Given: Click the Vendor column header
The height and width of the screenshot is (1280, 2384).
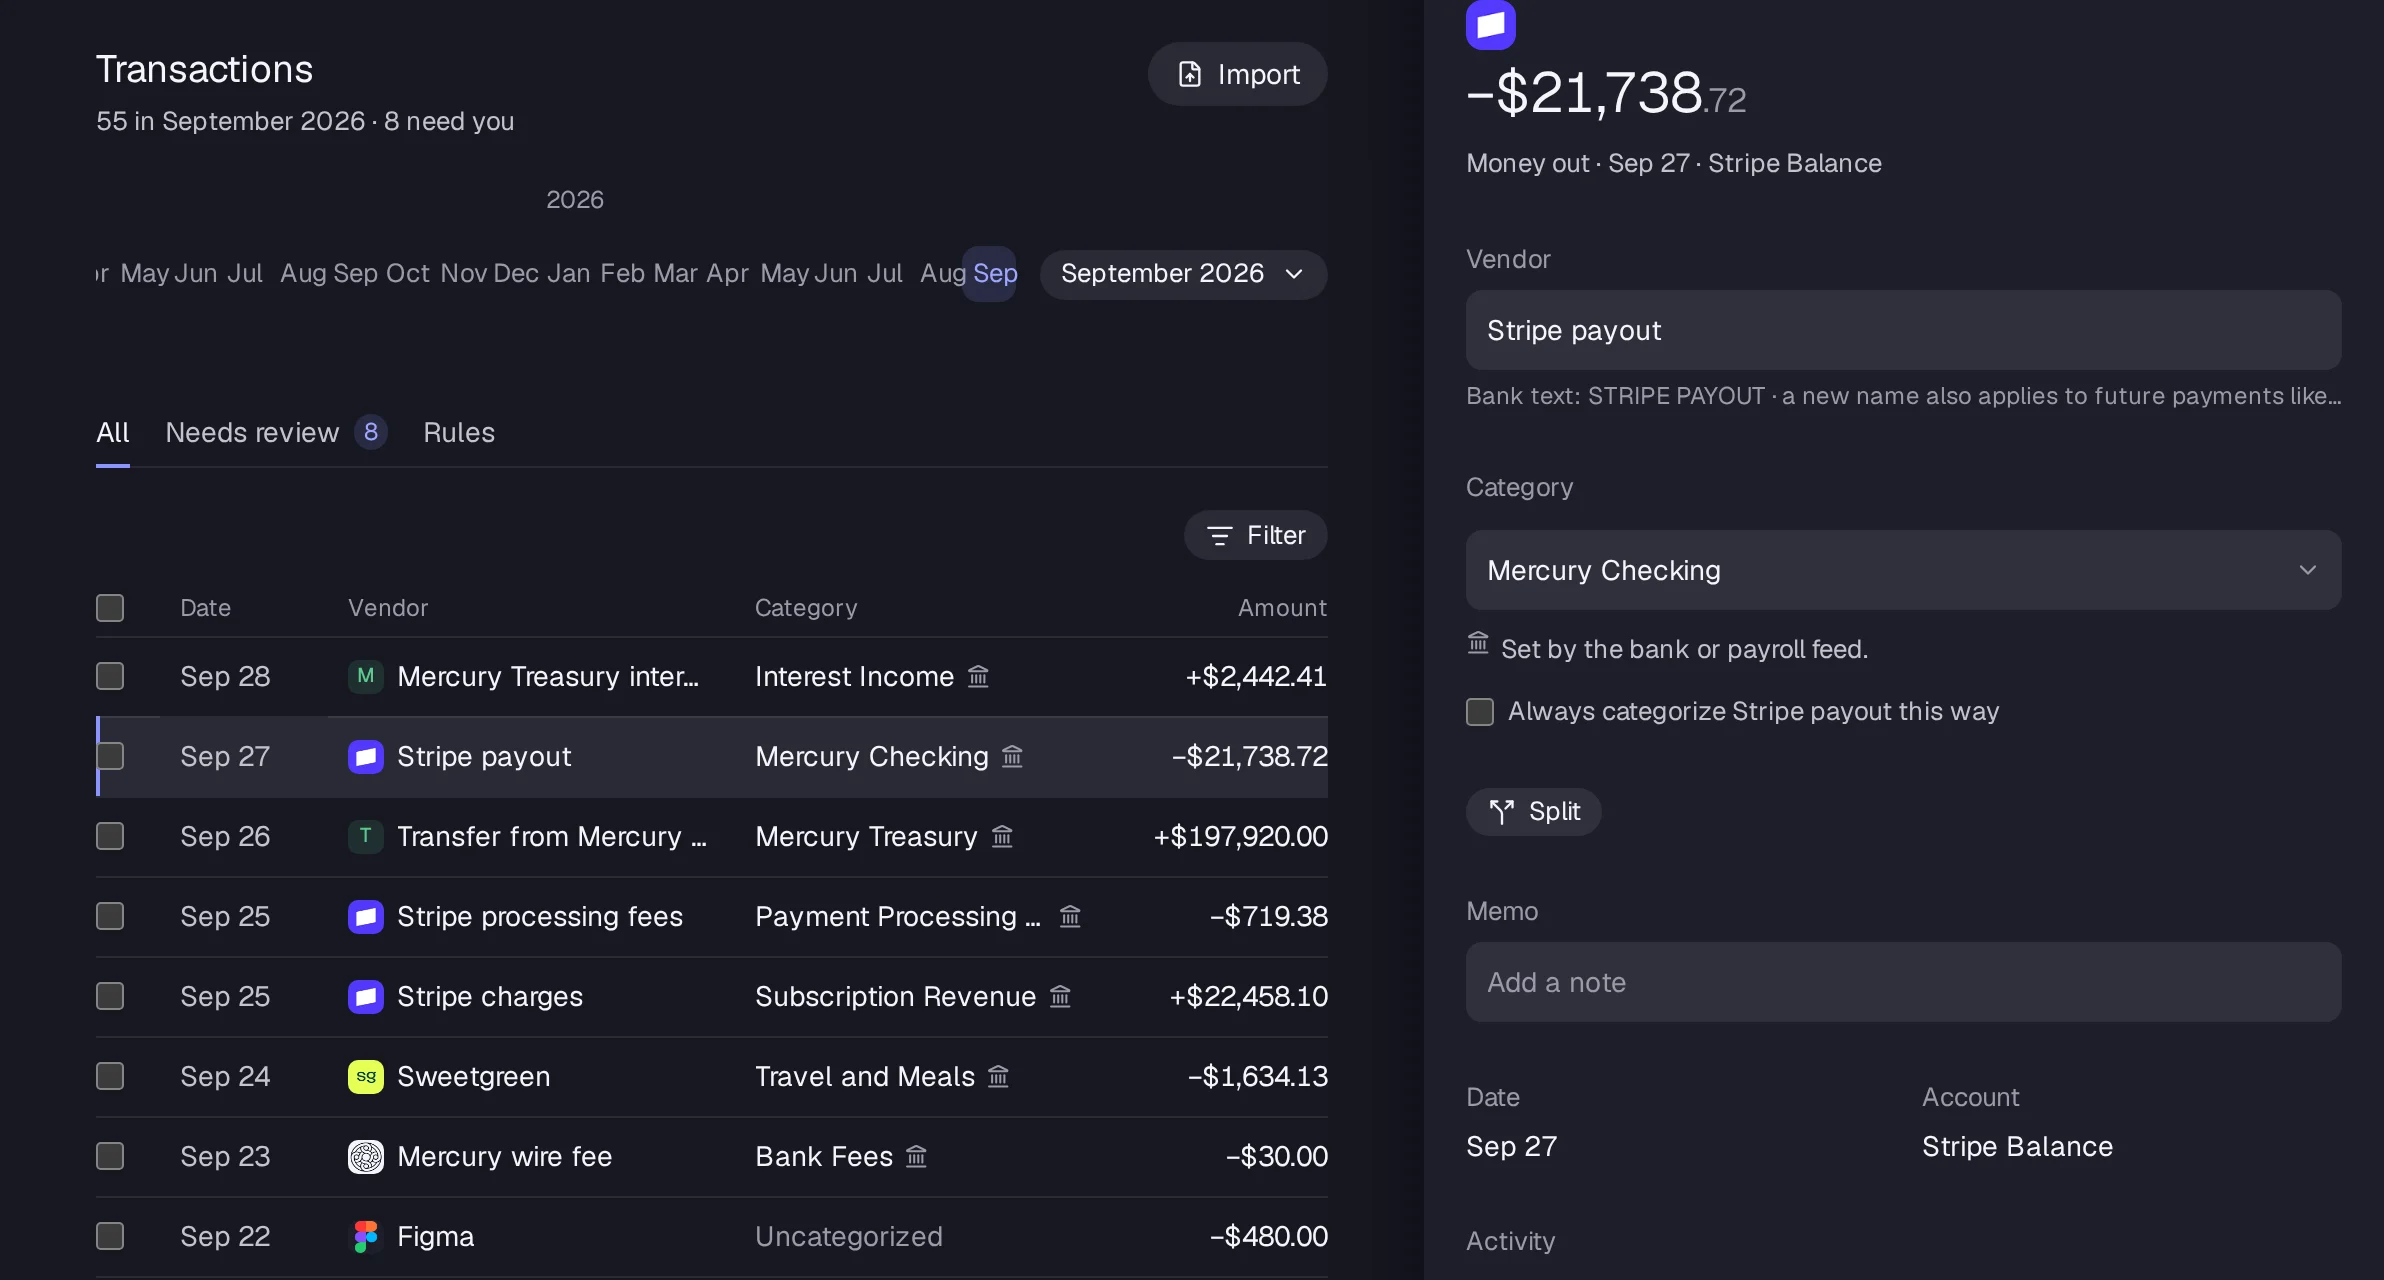Looking at the screenshot, I should click(x=388, y=608).
